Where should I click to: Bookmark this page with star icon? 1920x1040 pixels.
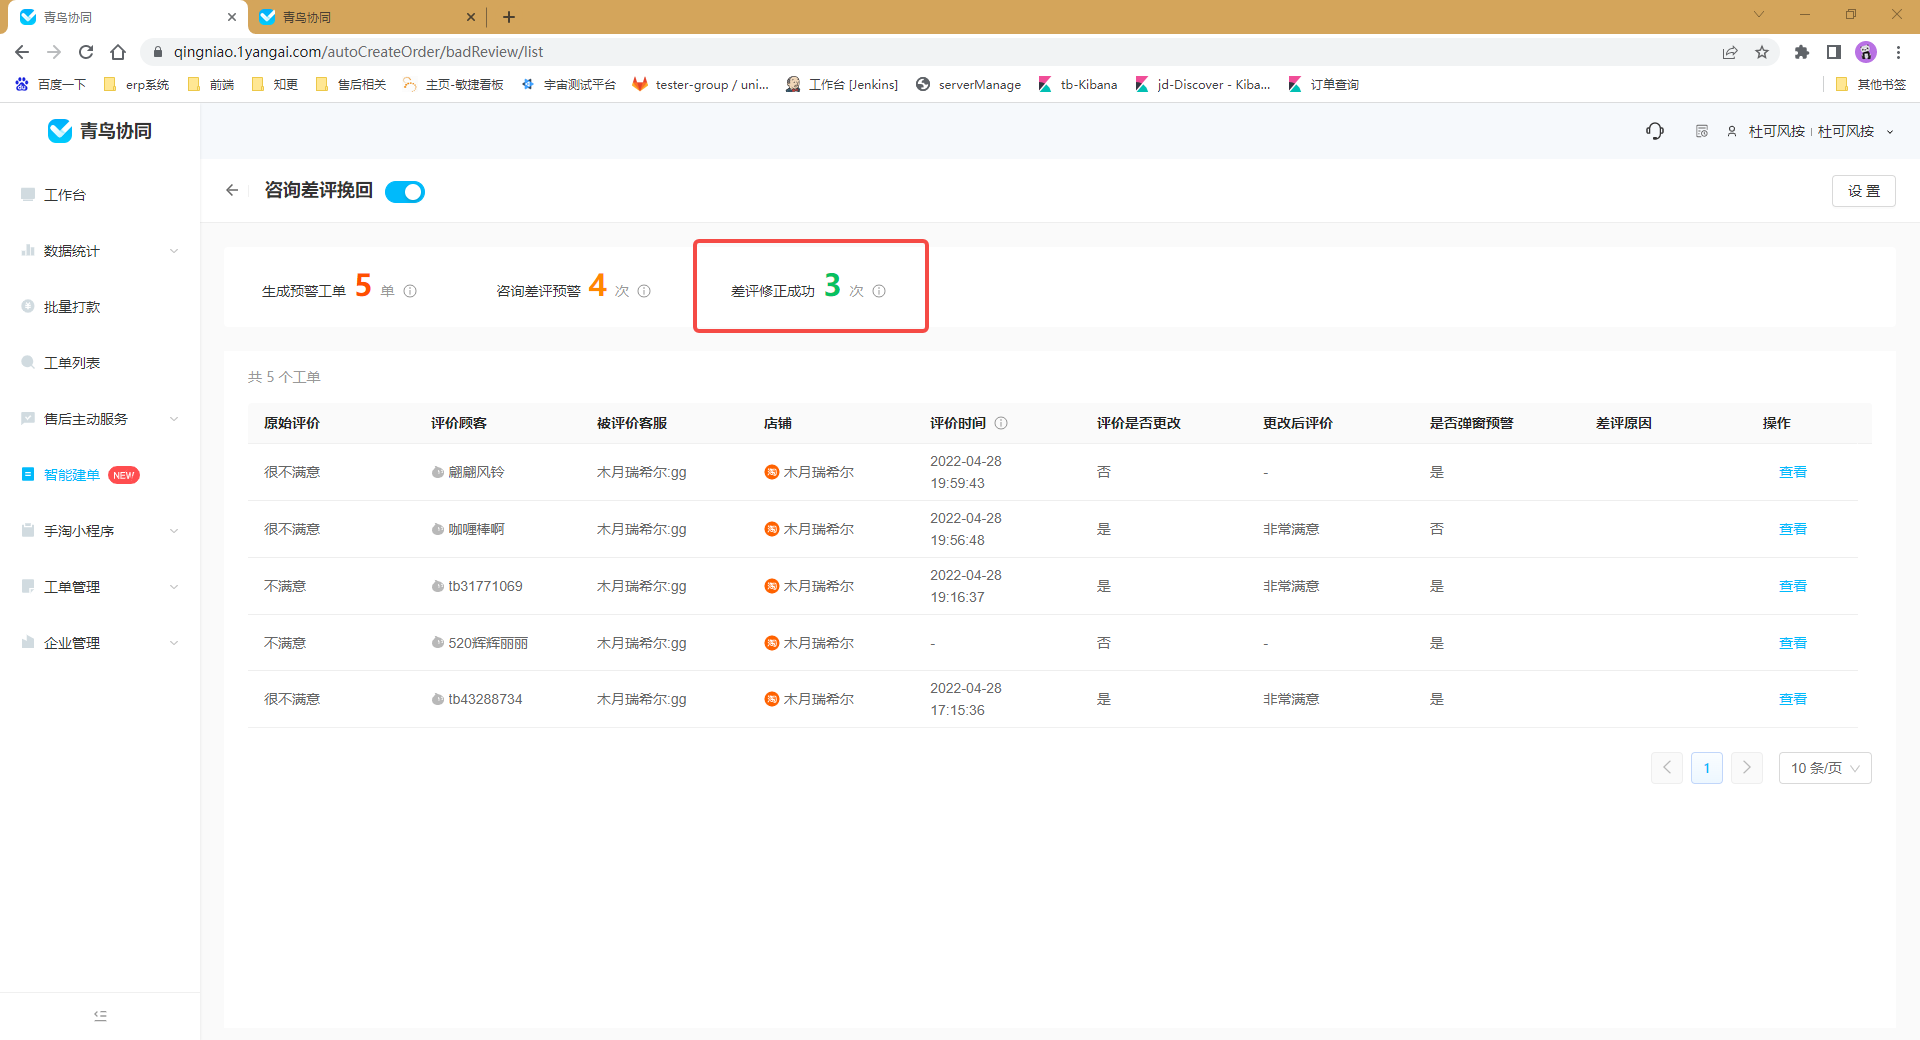click(1762, 52)
